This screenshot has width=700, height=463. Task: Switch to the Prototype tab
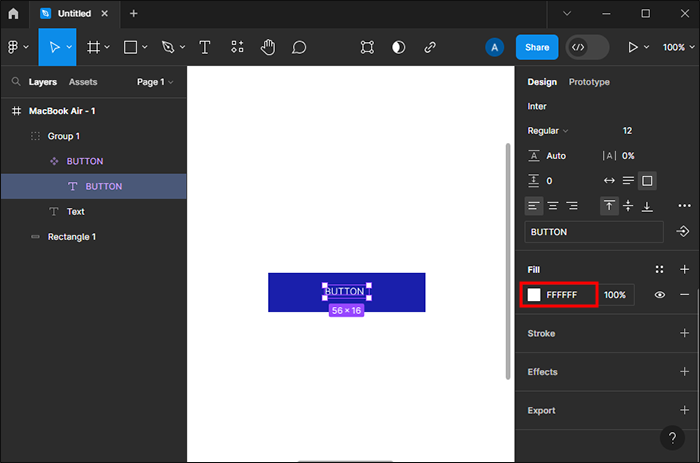589,82
